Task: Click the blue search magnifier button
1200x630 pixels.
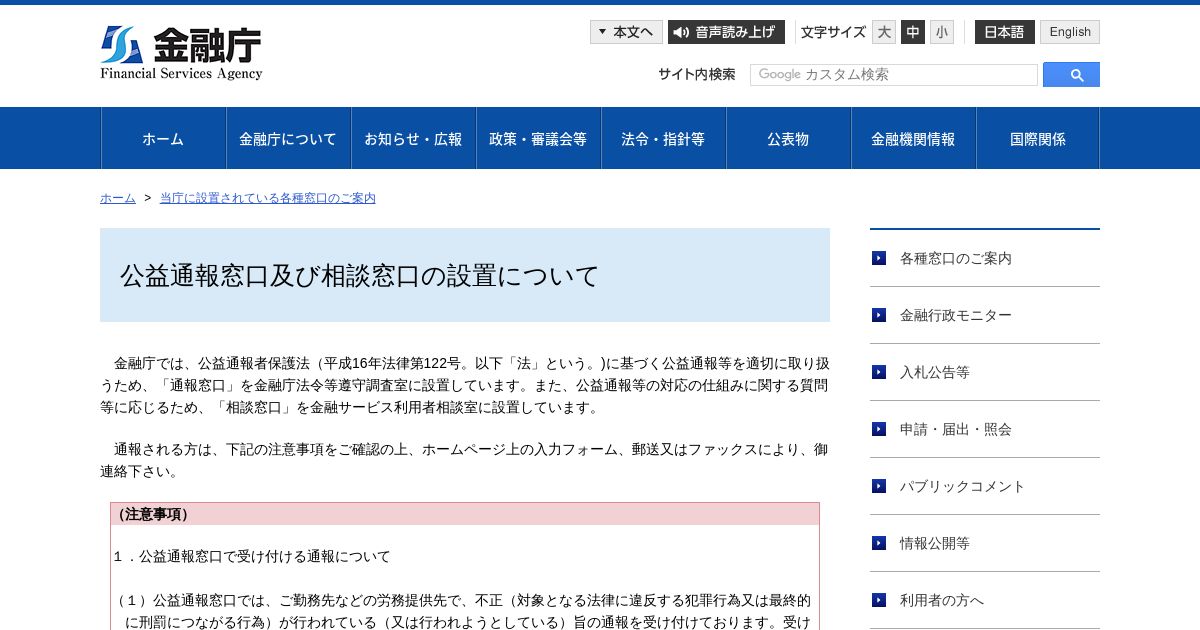Action: (1071, 75)
